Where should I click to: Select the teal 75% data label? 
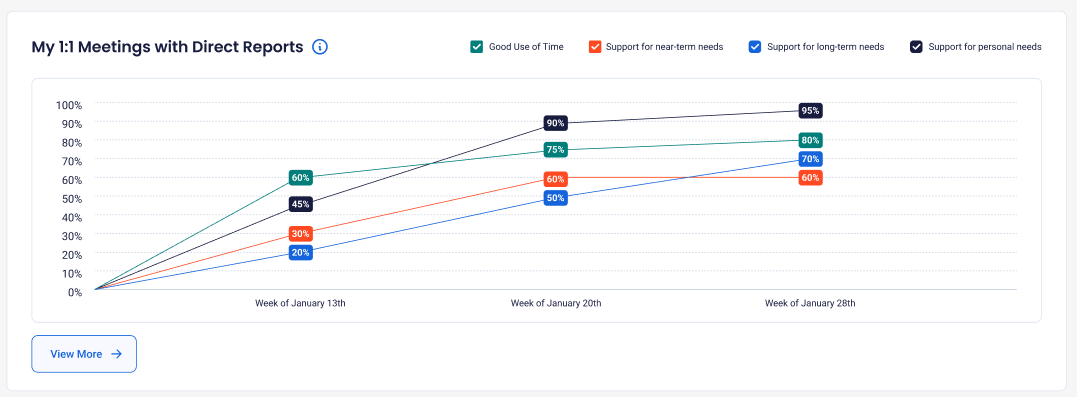pyautogui.click(x=555, y=149)
